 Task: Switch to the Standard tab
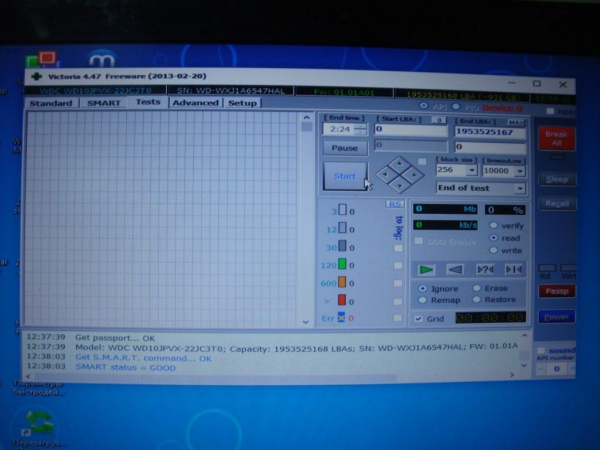[51, 103]
